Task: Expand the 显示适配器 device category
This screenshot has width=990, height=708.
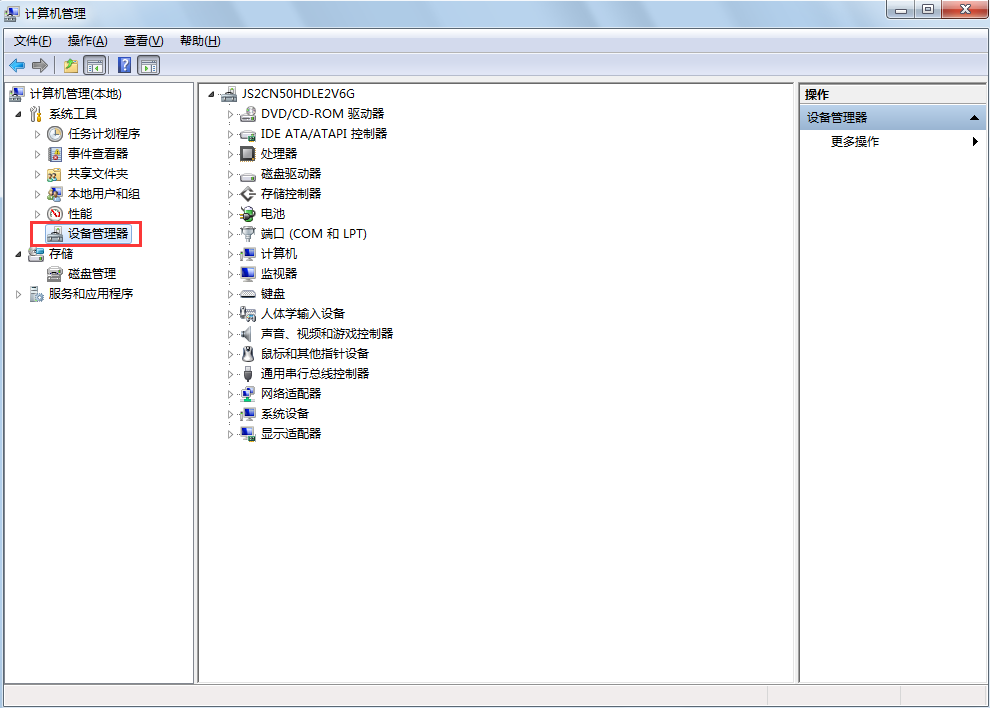Action: [x=230, y=434]
